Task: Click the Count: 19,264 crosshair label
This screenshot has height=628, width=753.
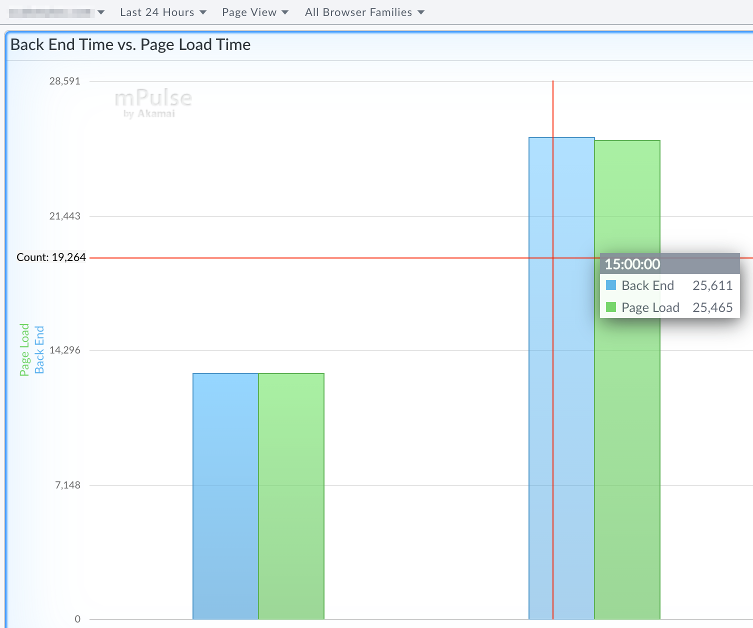Action: pos(51,257)
